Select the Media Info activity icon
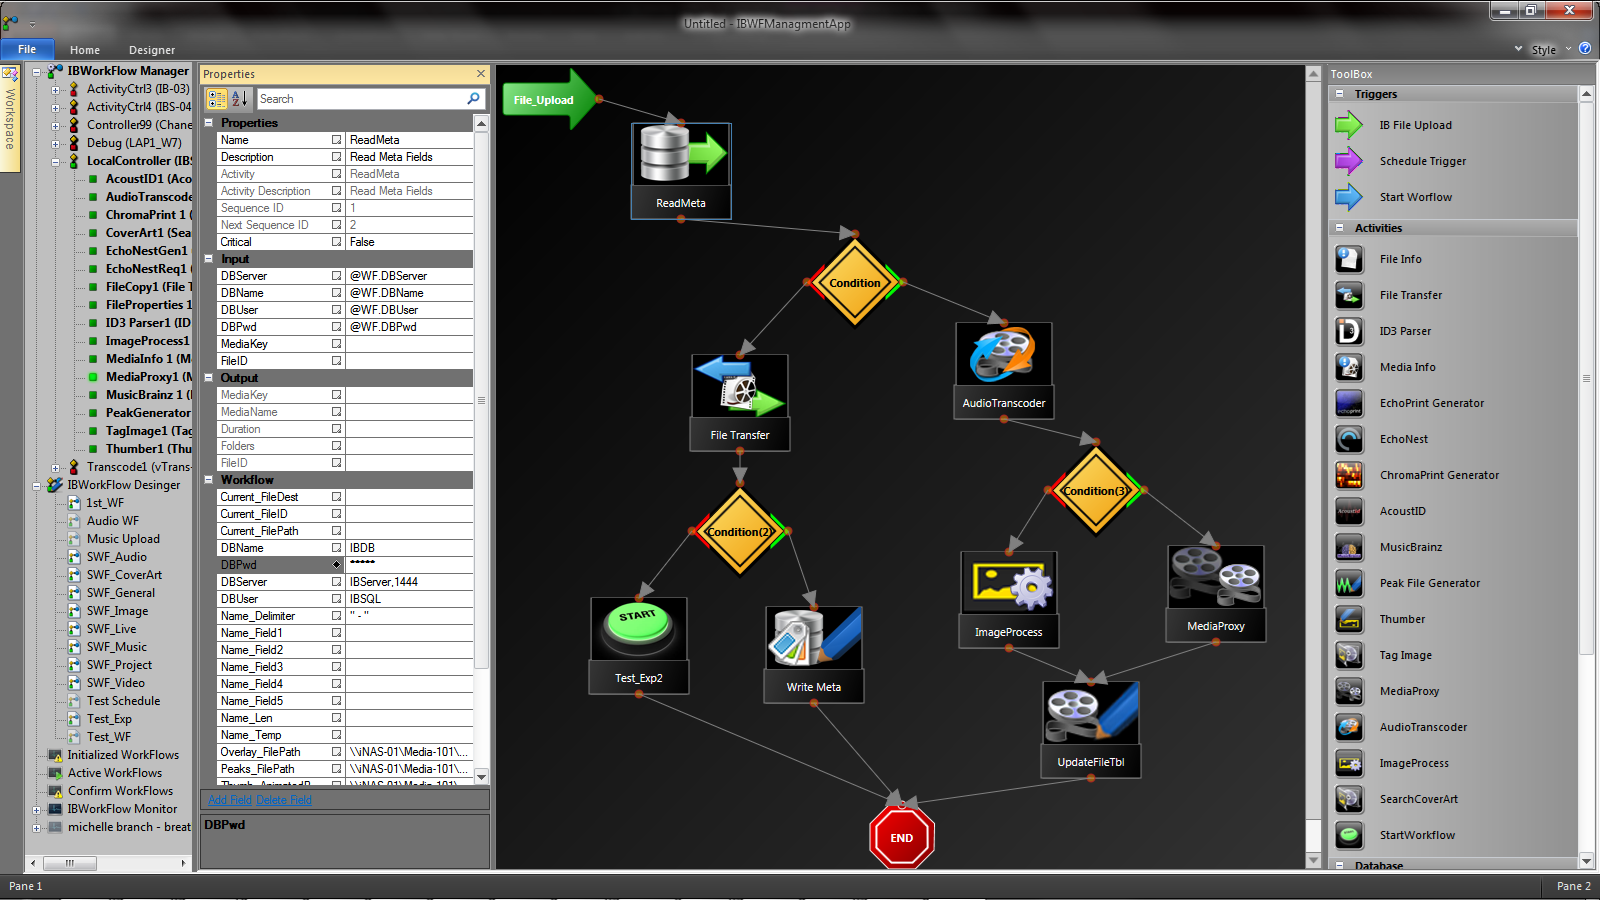1600x900 pixels. tap(1349, 367)
